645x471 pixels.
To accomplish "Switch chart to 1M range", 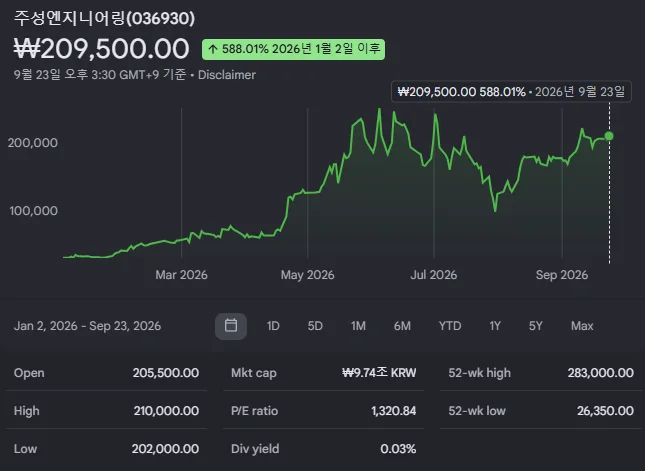I will pyautogui.click(x=358, y=326).
